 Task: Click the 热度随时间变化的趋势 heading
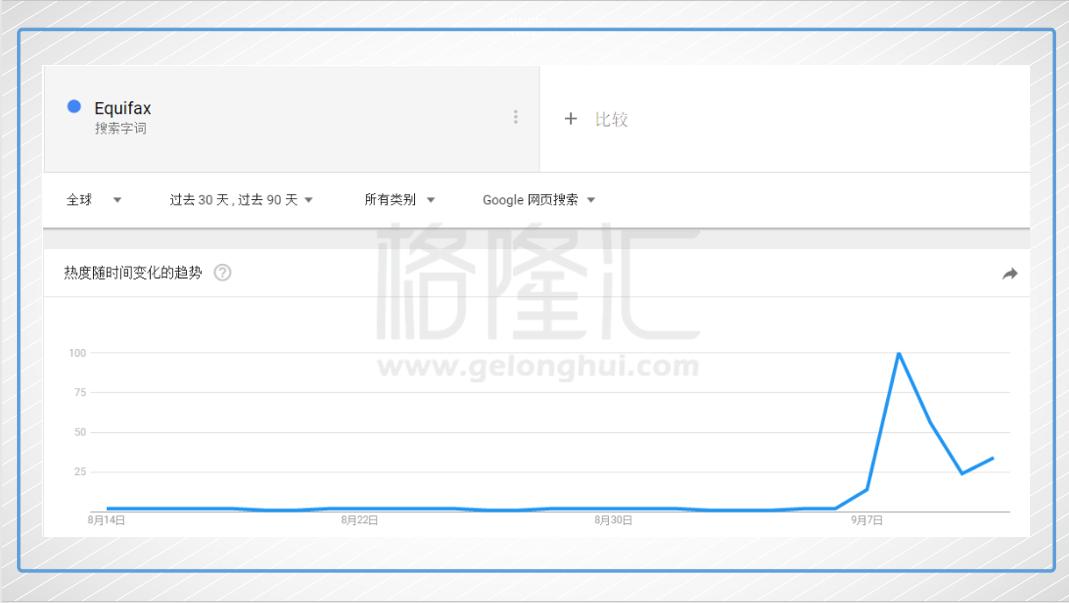click(133, 273)
